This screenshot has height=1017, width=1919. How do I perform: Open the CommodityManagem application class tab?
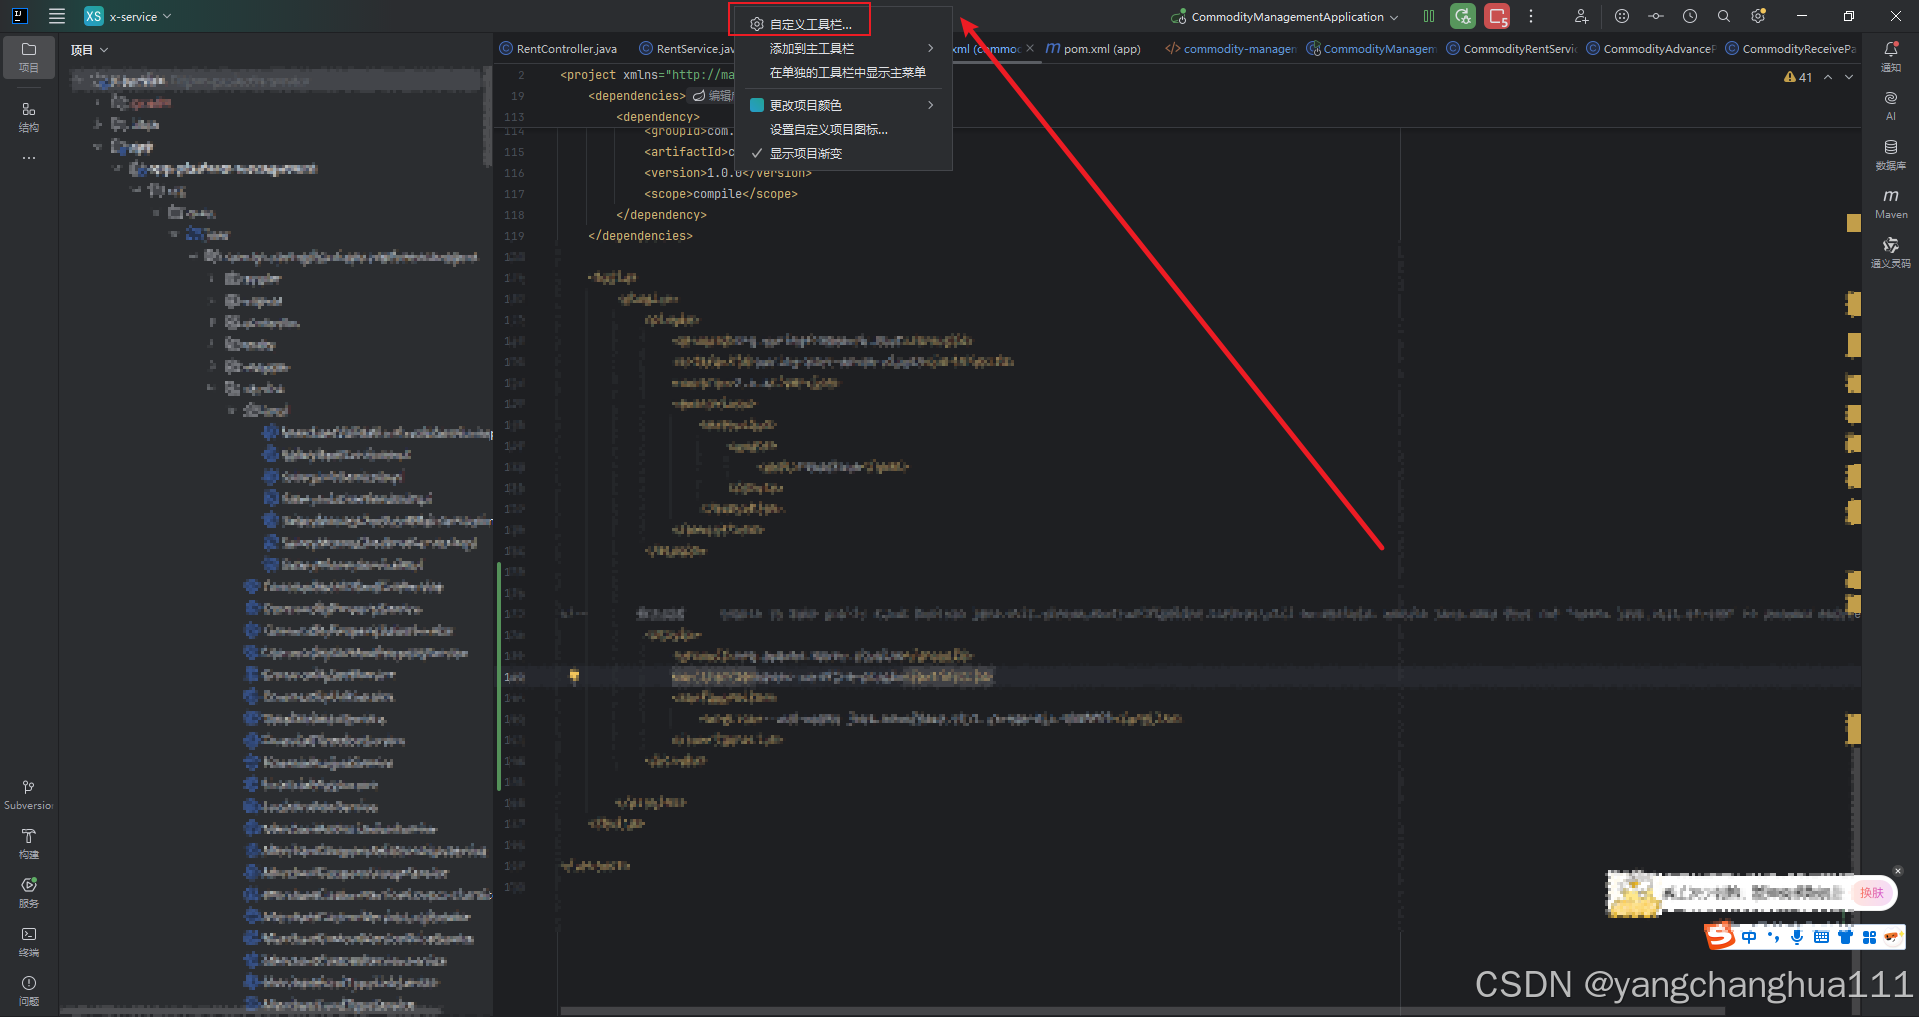pyautogui.click(x=1371, y=49)
